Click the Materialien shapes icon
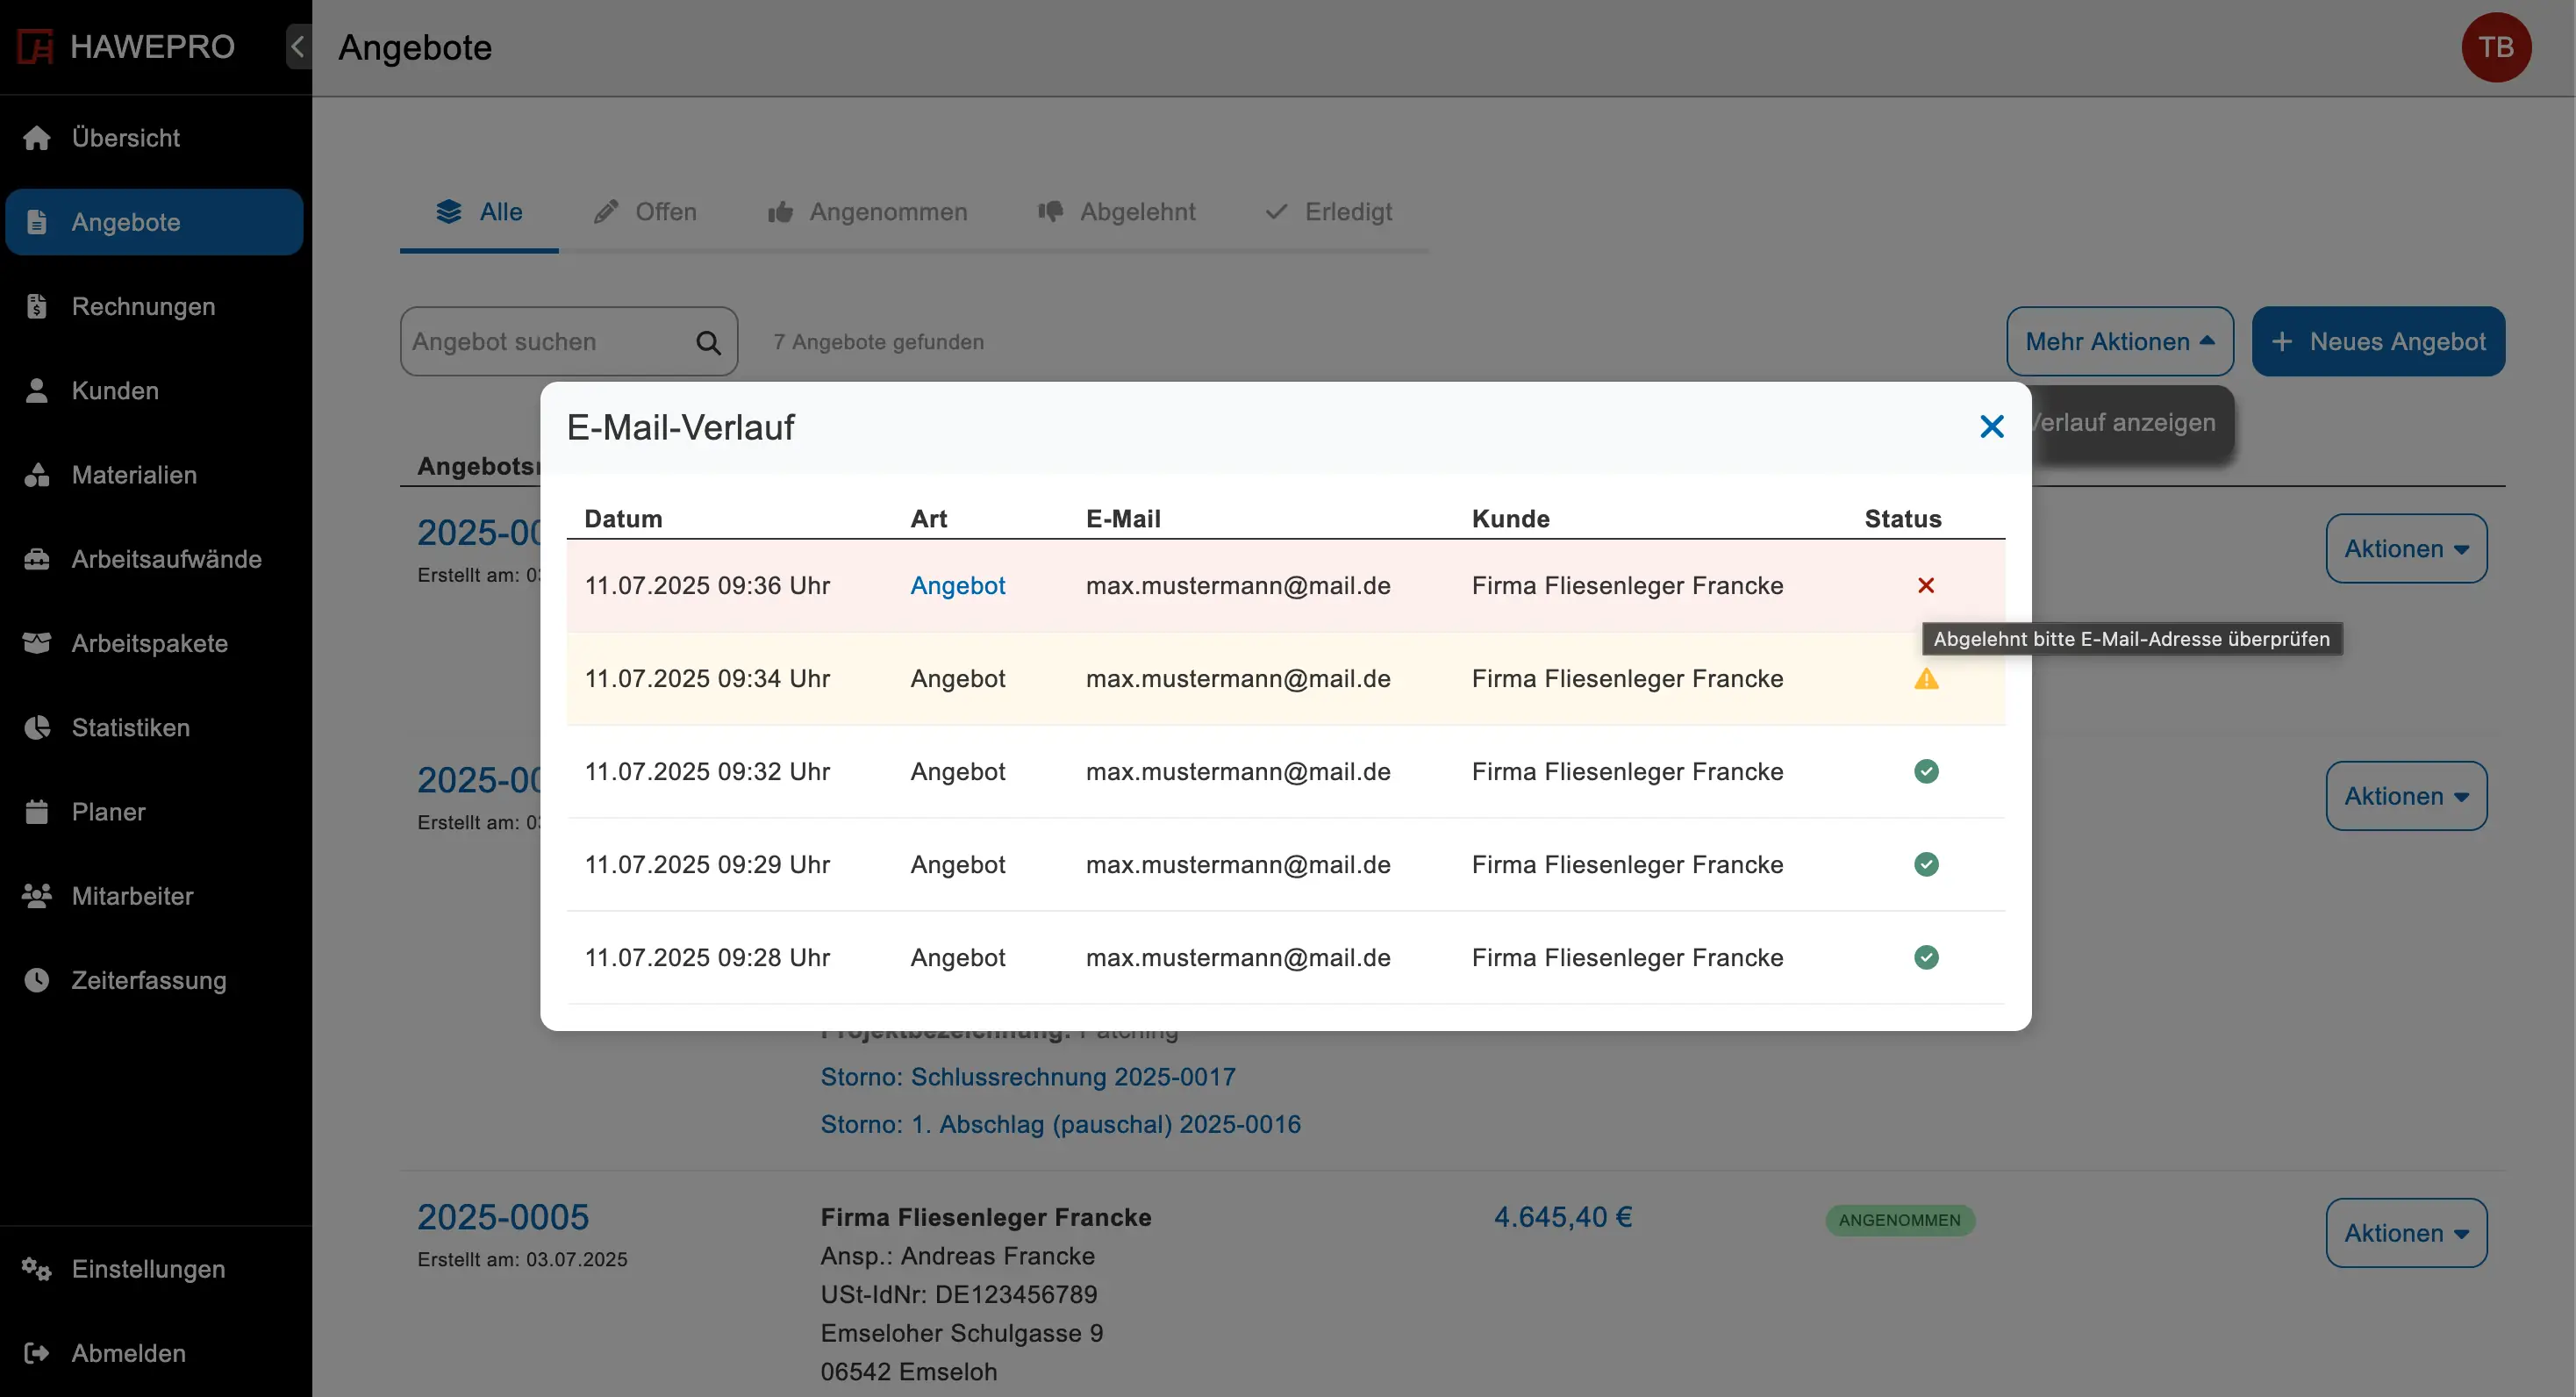Viewport: 2576px width, 1397px height. (x=37, y=475)
